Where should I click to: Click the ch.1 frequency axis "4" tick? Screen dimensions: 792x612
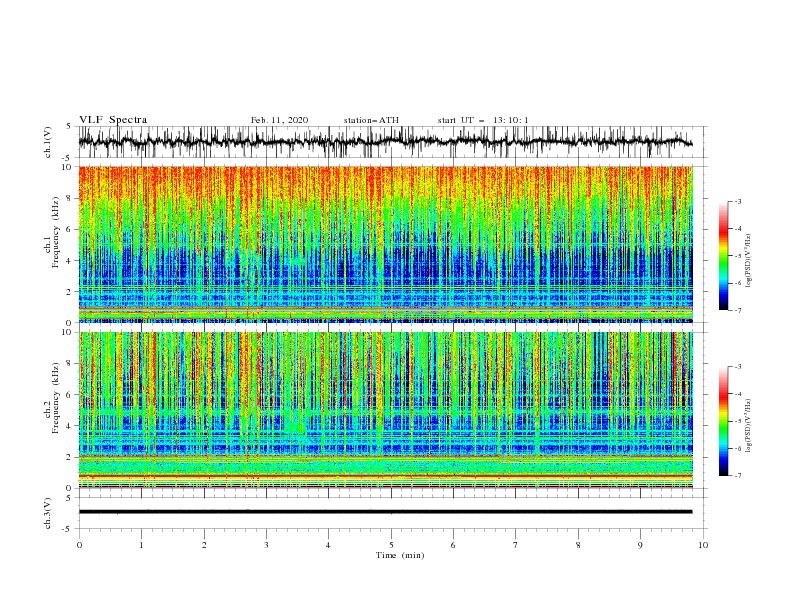pyautogui.click(x=69, y=261)
